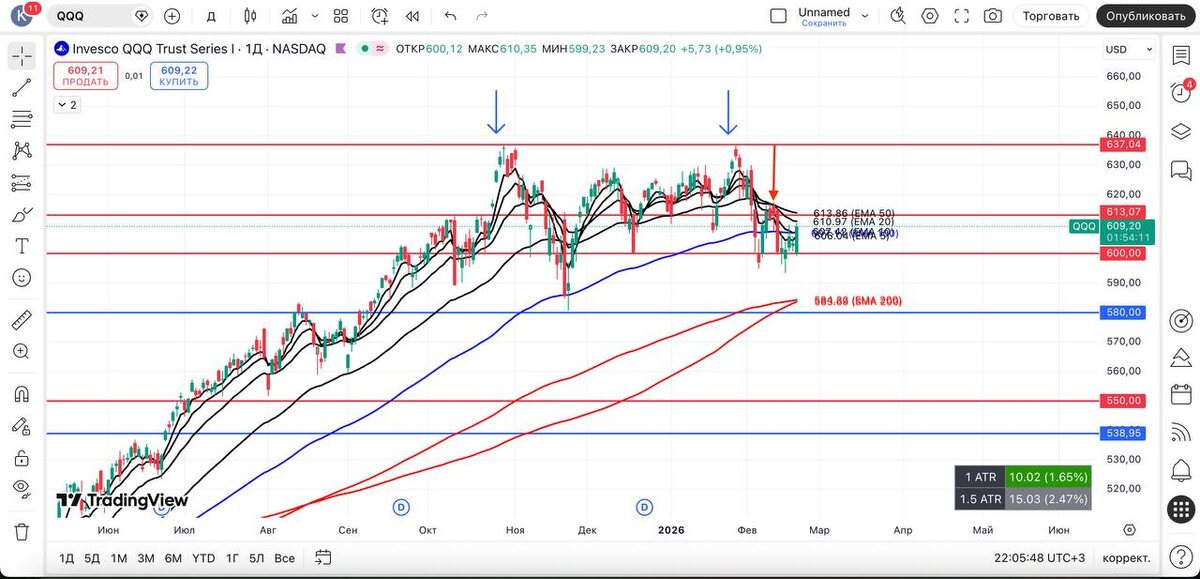1200x579 pixels.
Task: Toggle the layout selection square
Action: coord(779,16)
